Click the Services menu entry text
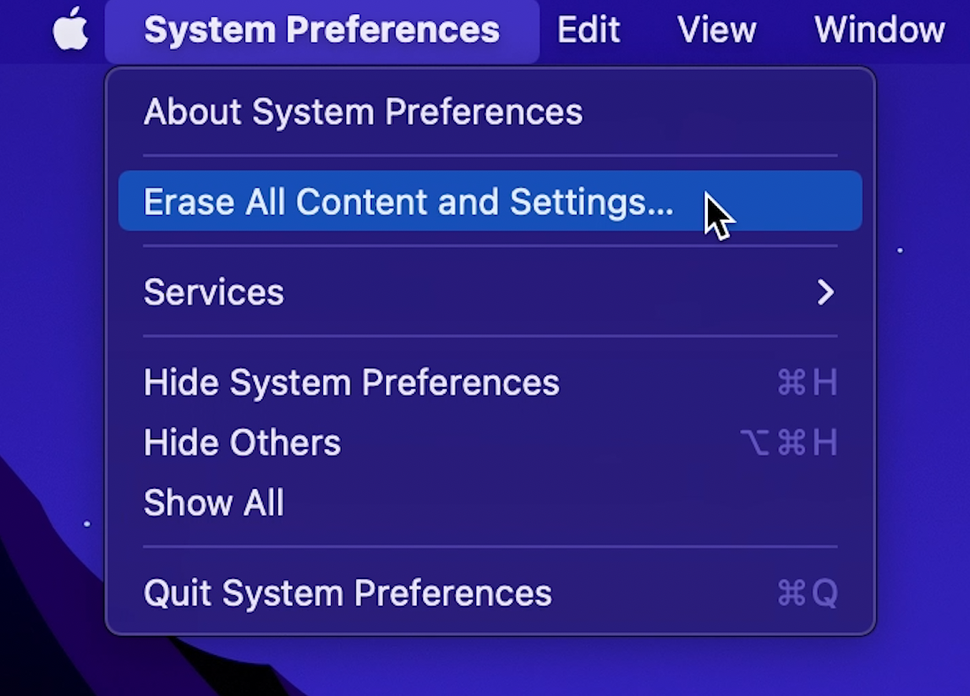 point(213,292)
